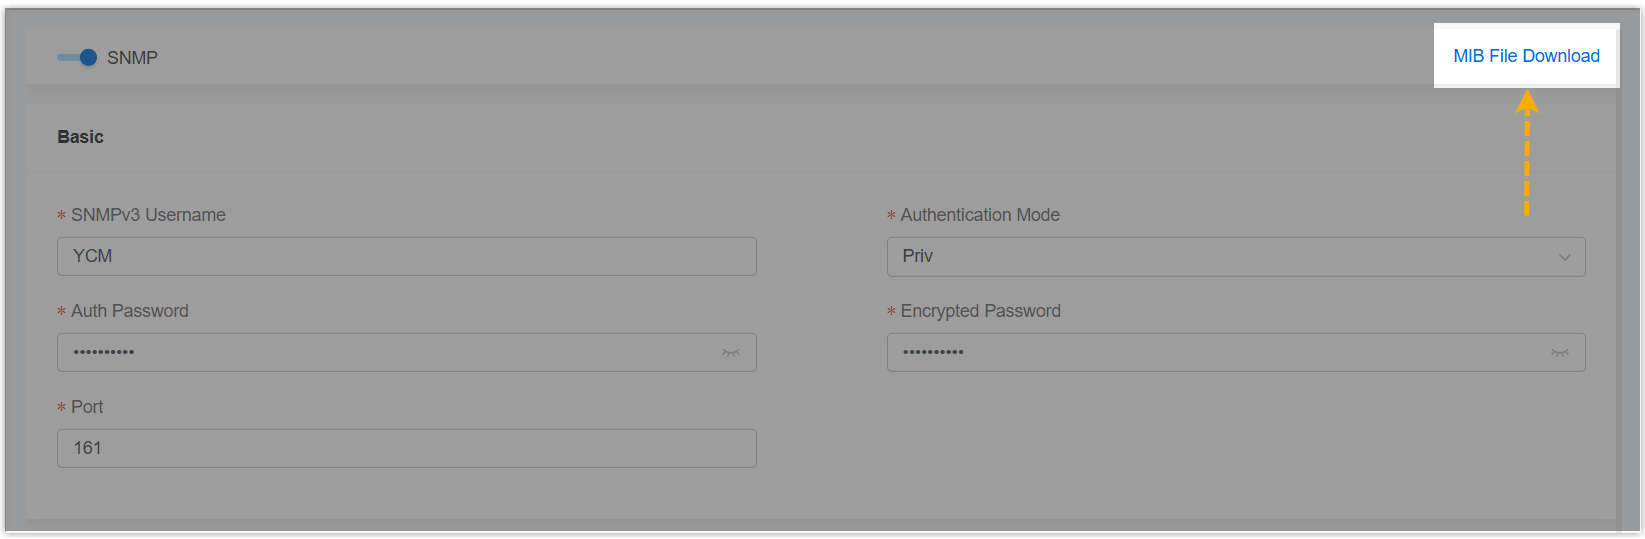This screenshot has height=539, width=1645.
Task: Click the MIB File Download link
Action: 1526,56
